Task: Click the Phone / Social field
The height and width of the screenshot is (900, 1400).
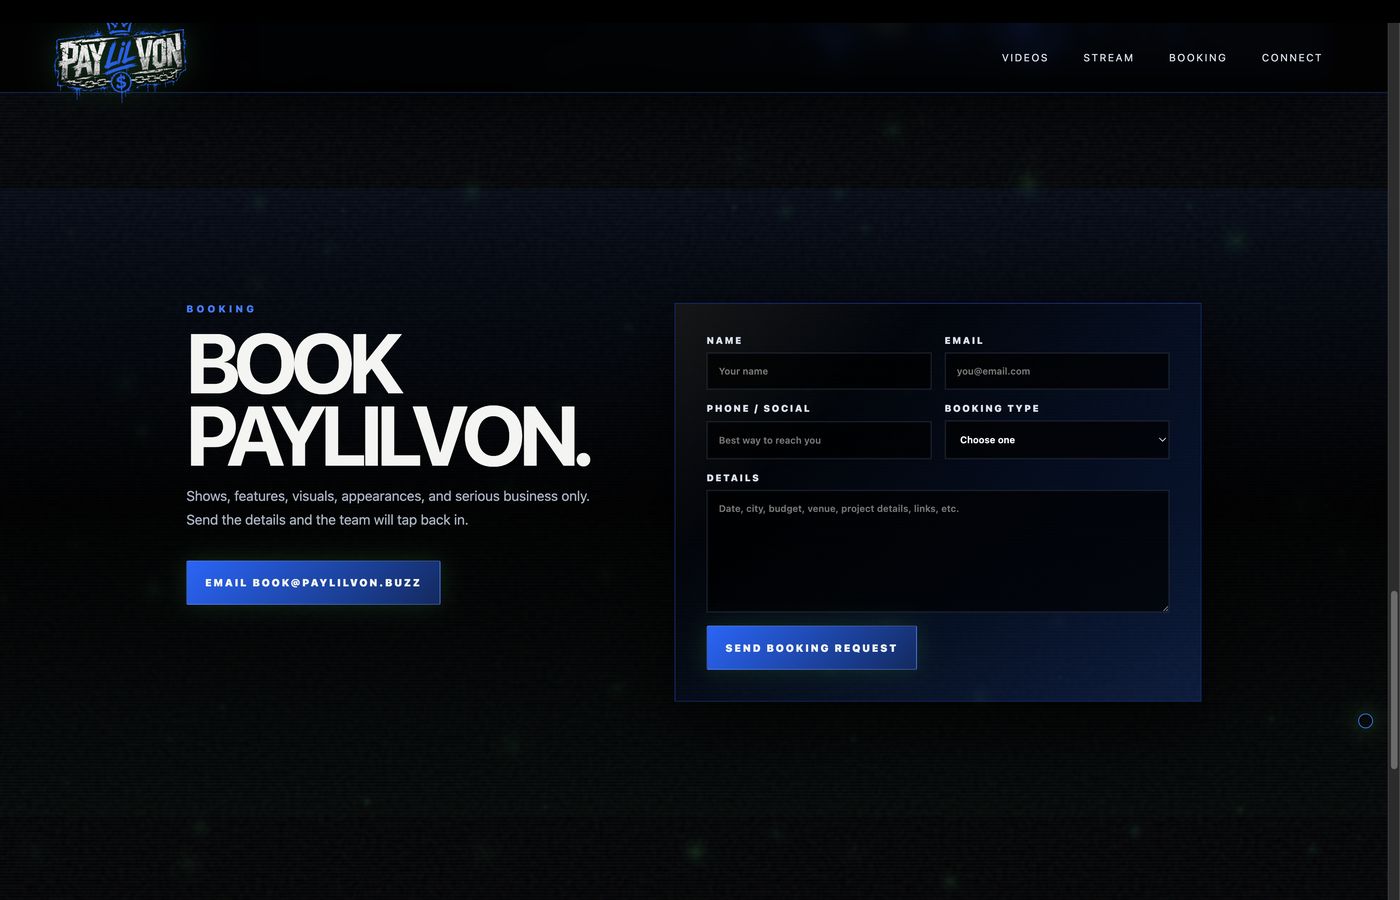Action: tap(818, 440)
